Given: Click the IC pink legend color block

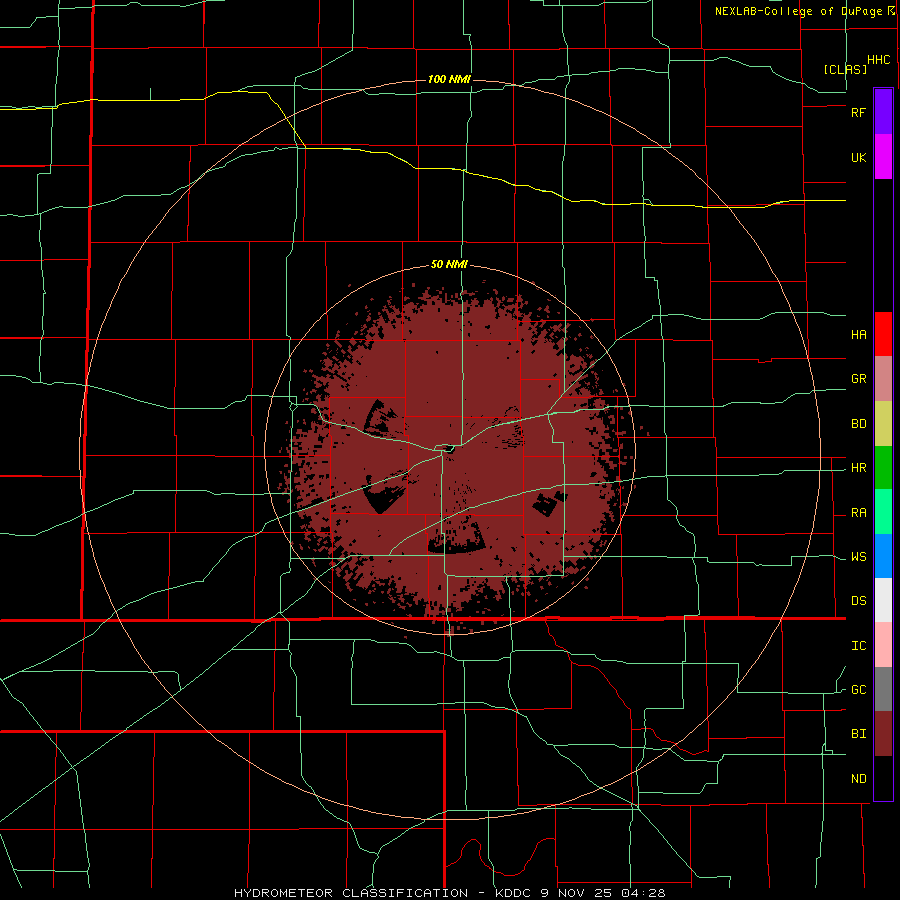Looking at the screenshot, I should pyautogui.click(x=883, y=645).
